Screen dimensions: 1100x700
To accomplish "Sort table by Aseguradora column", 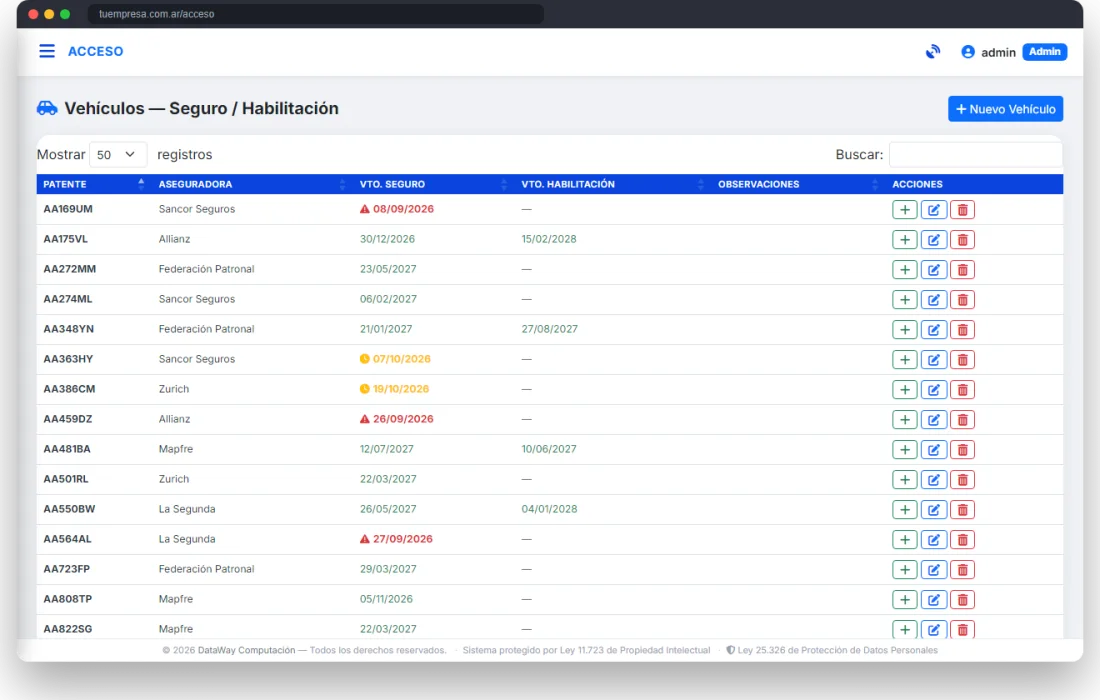I will 253,184.
